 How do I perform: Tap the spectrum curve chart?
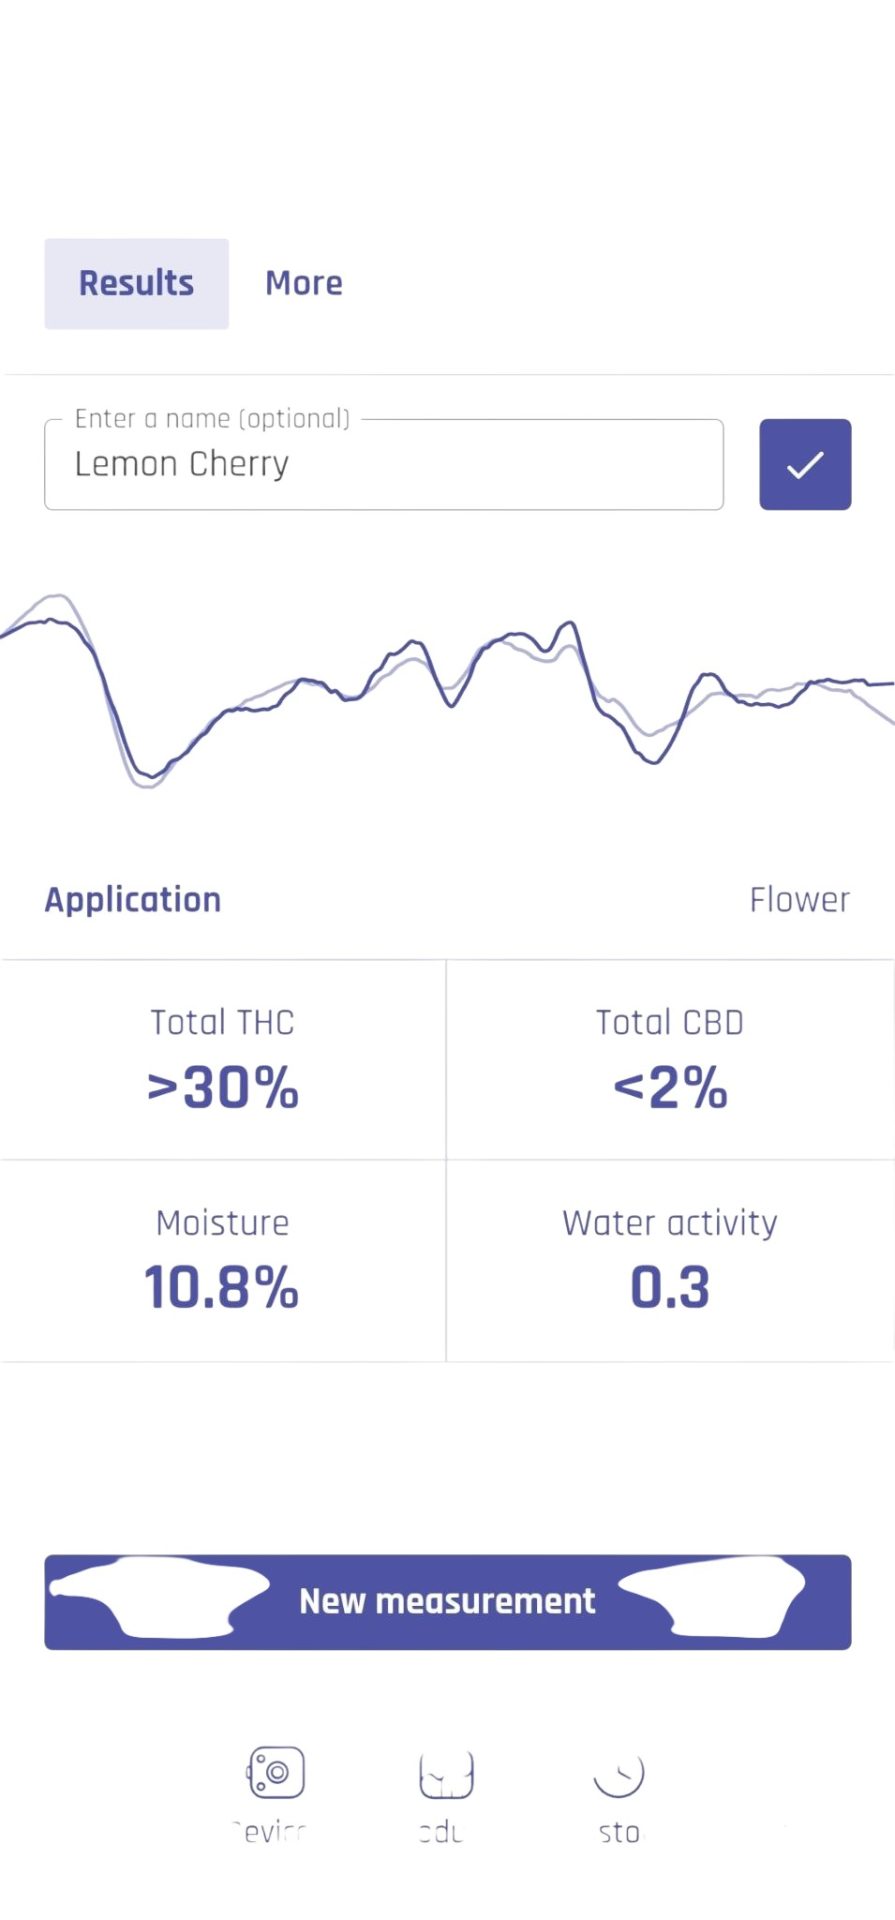point(447,690)
